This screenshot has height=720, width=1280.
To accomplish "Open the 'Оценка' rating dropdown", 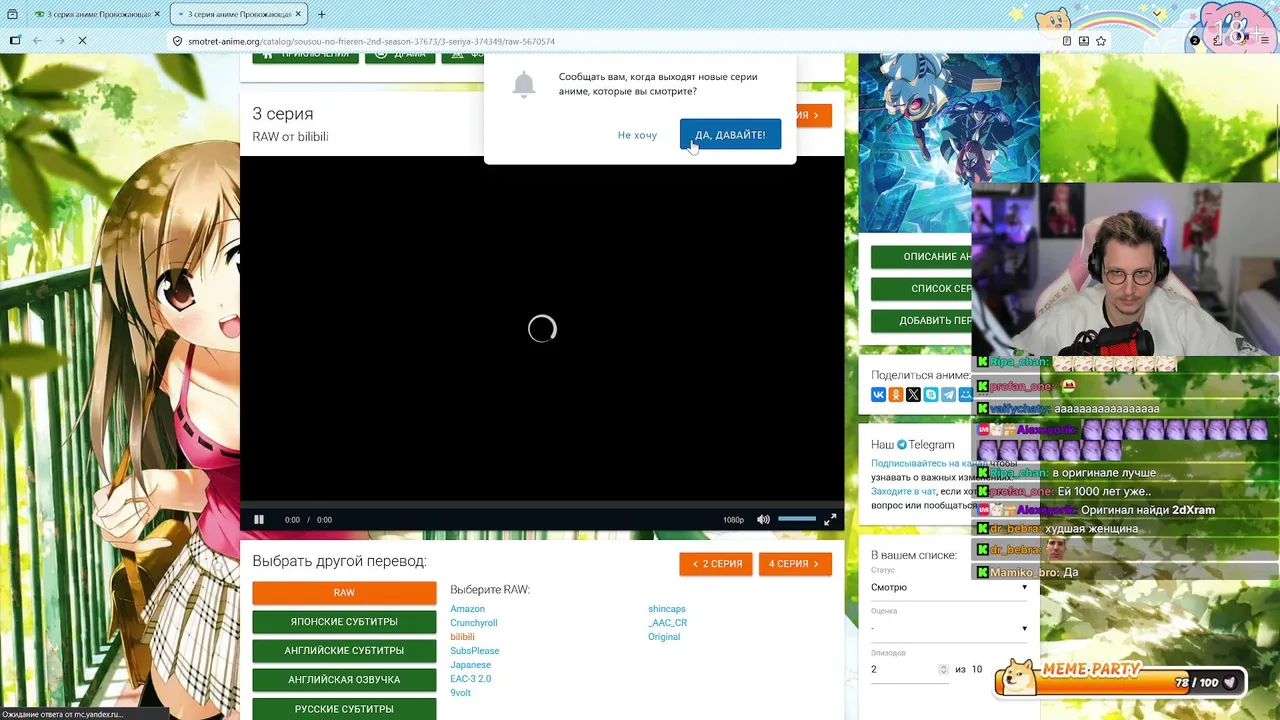I will tap(949, 628).
